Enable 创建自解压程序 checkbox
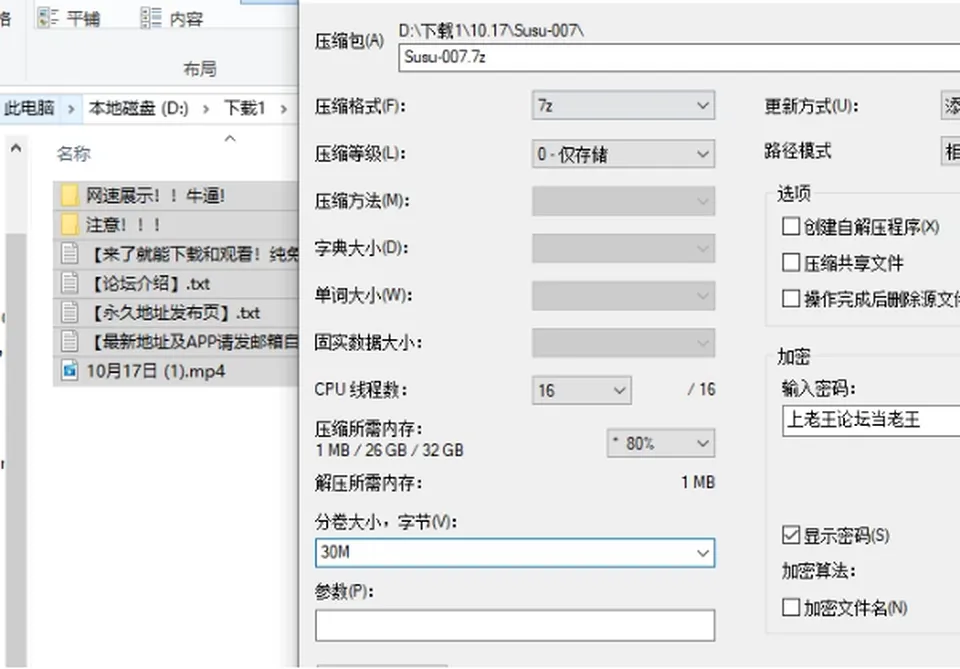The width and height of the screenshot is (960, 669). (x=791, y=226)
